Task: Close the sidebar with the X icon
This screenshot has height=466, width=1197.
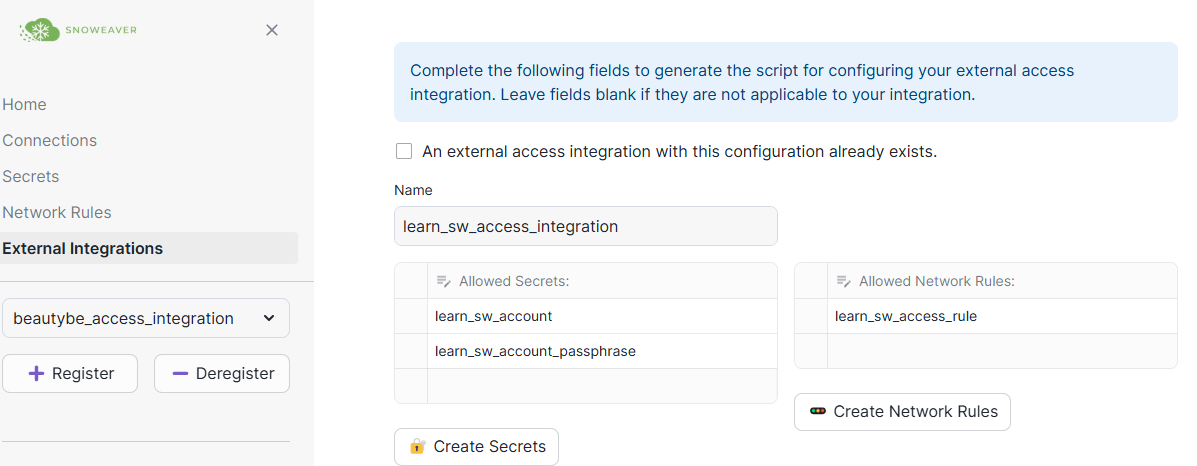Action: tap(271, 30)
